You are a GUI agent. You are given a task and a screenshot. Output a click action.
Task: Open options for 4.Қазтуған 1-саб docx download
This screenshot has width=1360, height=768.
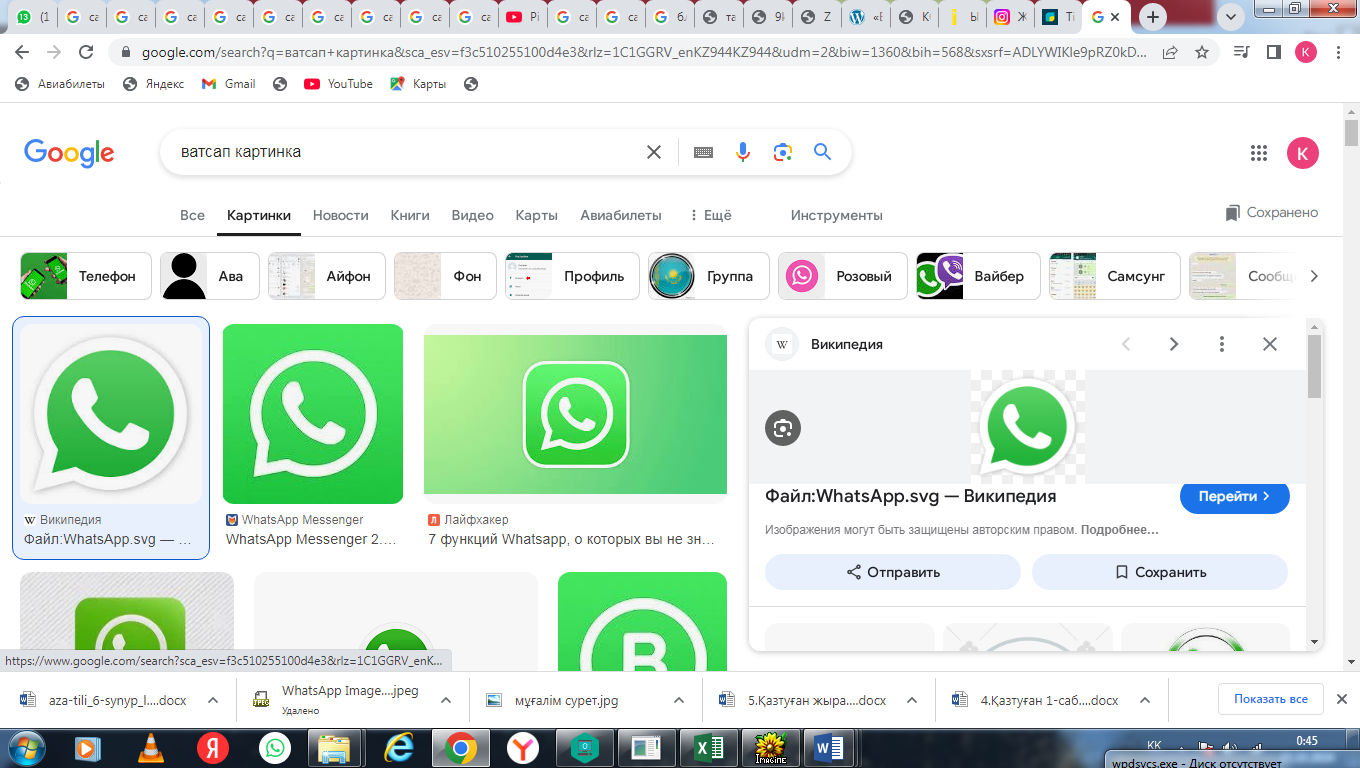pyautogui.click(x=1145, y=700)
